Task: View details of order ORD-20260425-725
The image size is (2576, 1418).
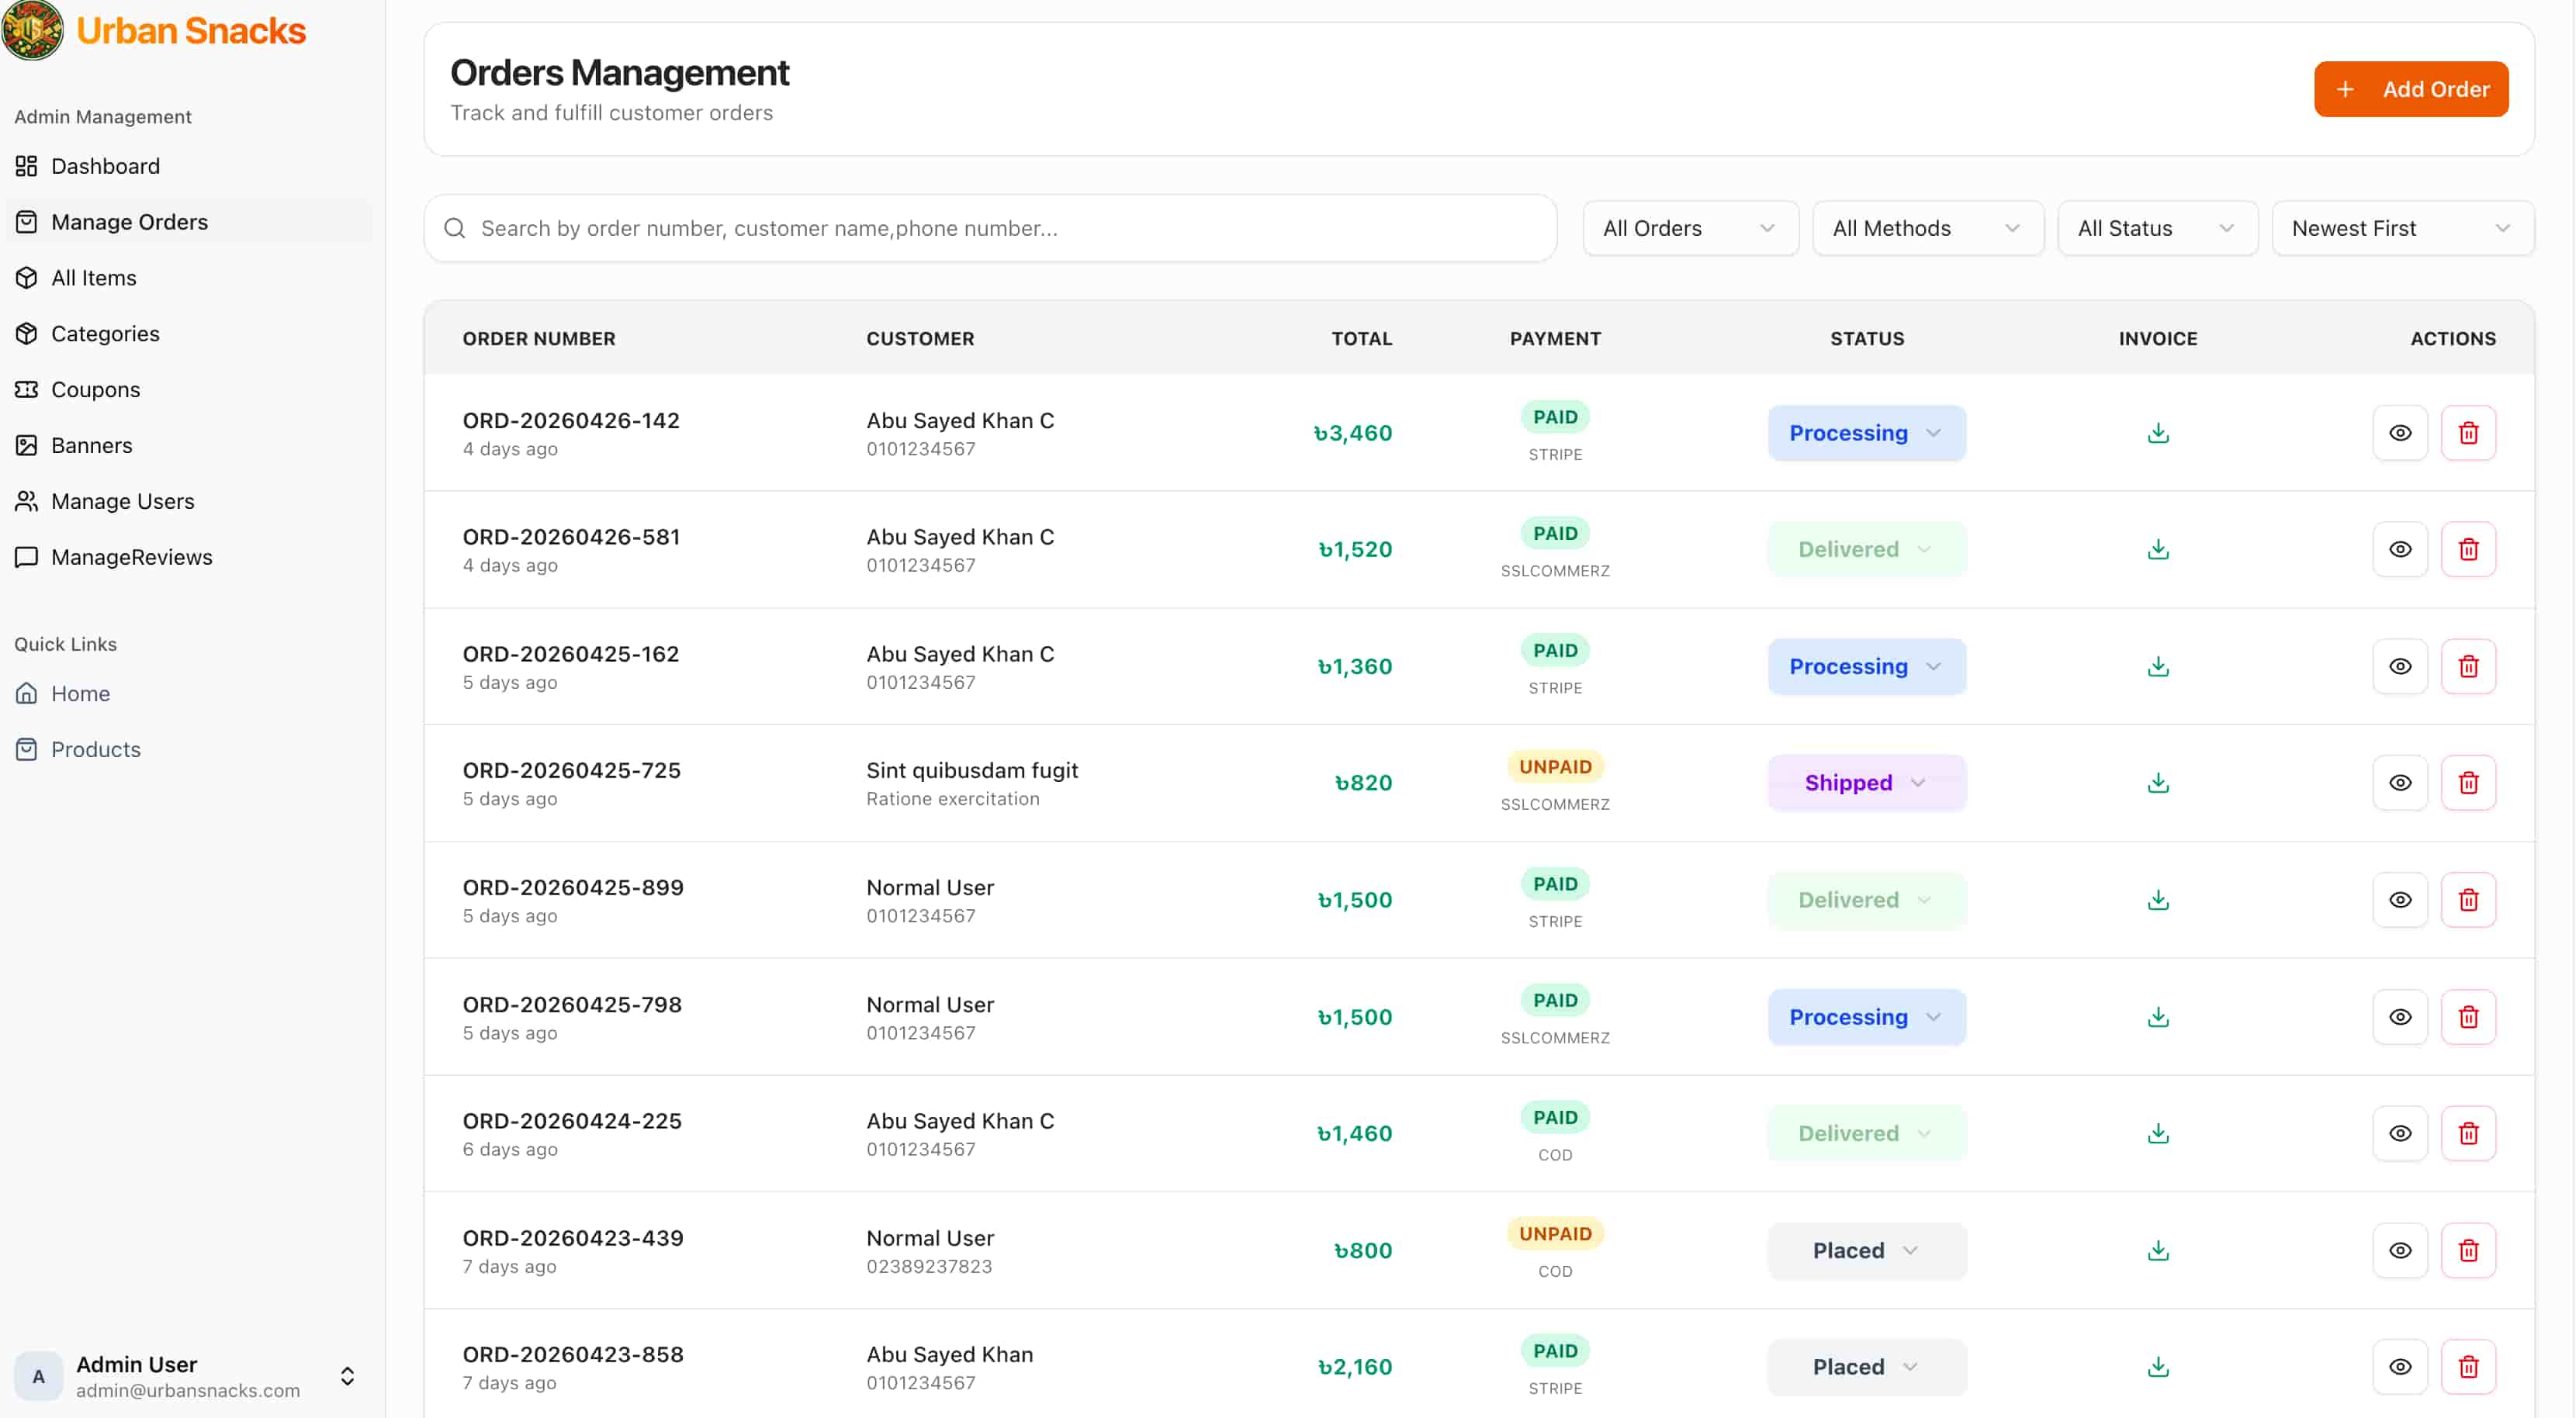Action: [x=2400, y=783]
